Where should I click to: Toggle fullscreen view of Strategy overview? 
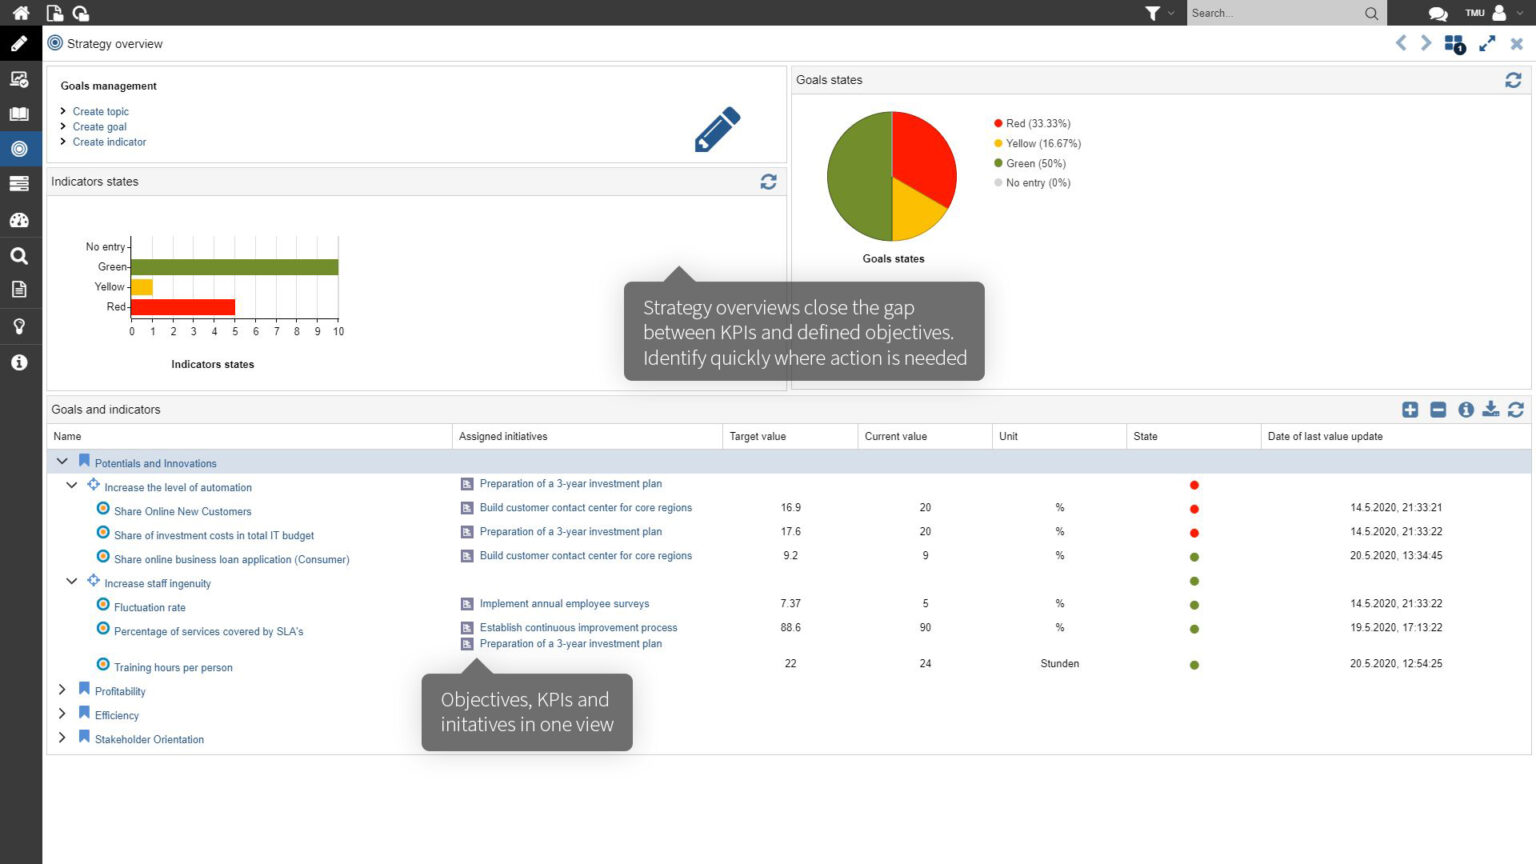click(x=1487, y=43)
